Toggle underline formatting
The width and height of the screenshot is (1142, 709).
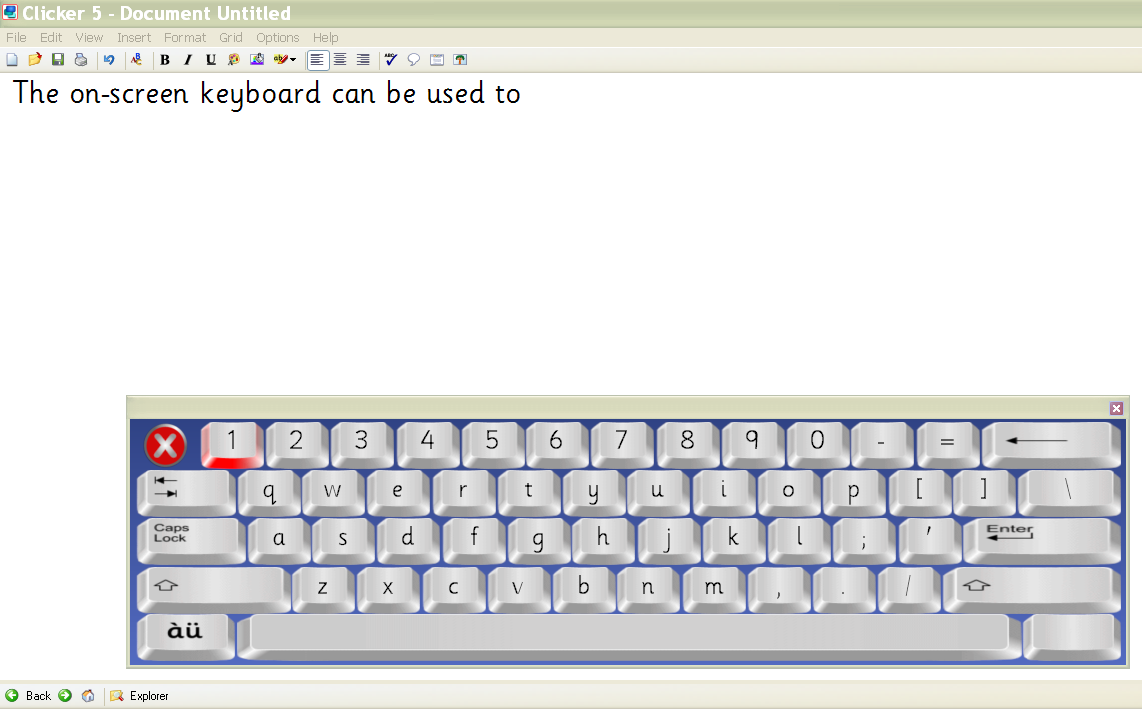210,60
